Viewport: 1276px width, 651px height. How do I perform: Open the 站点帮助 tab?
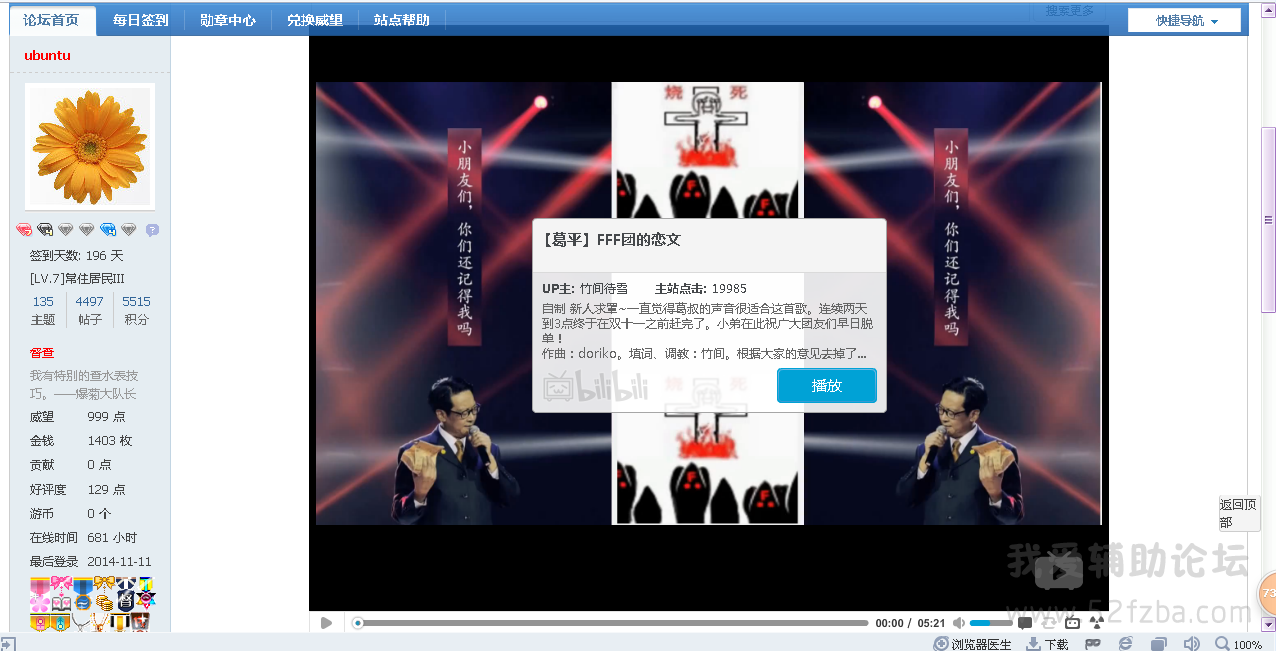click(x=402, y=20)
